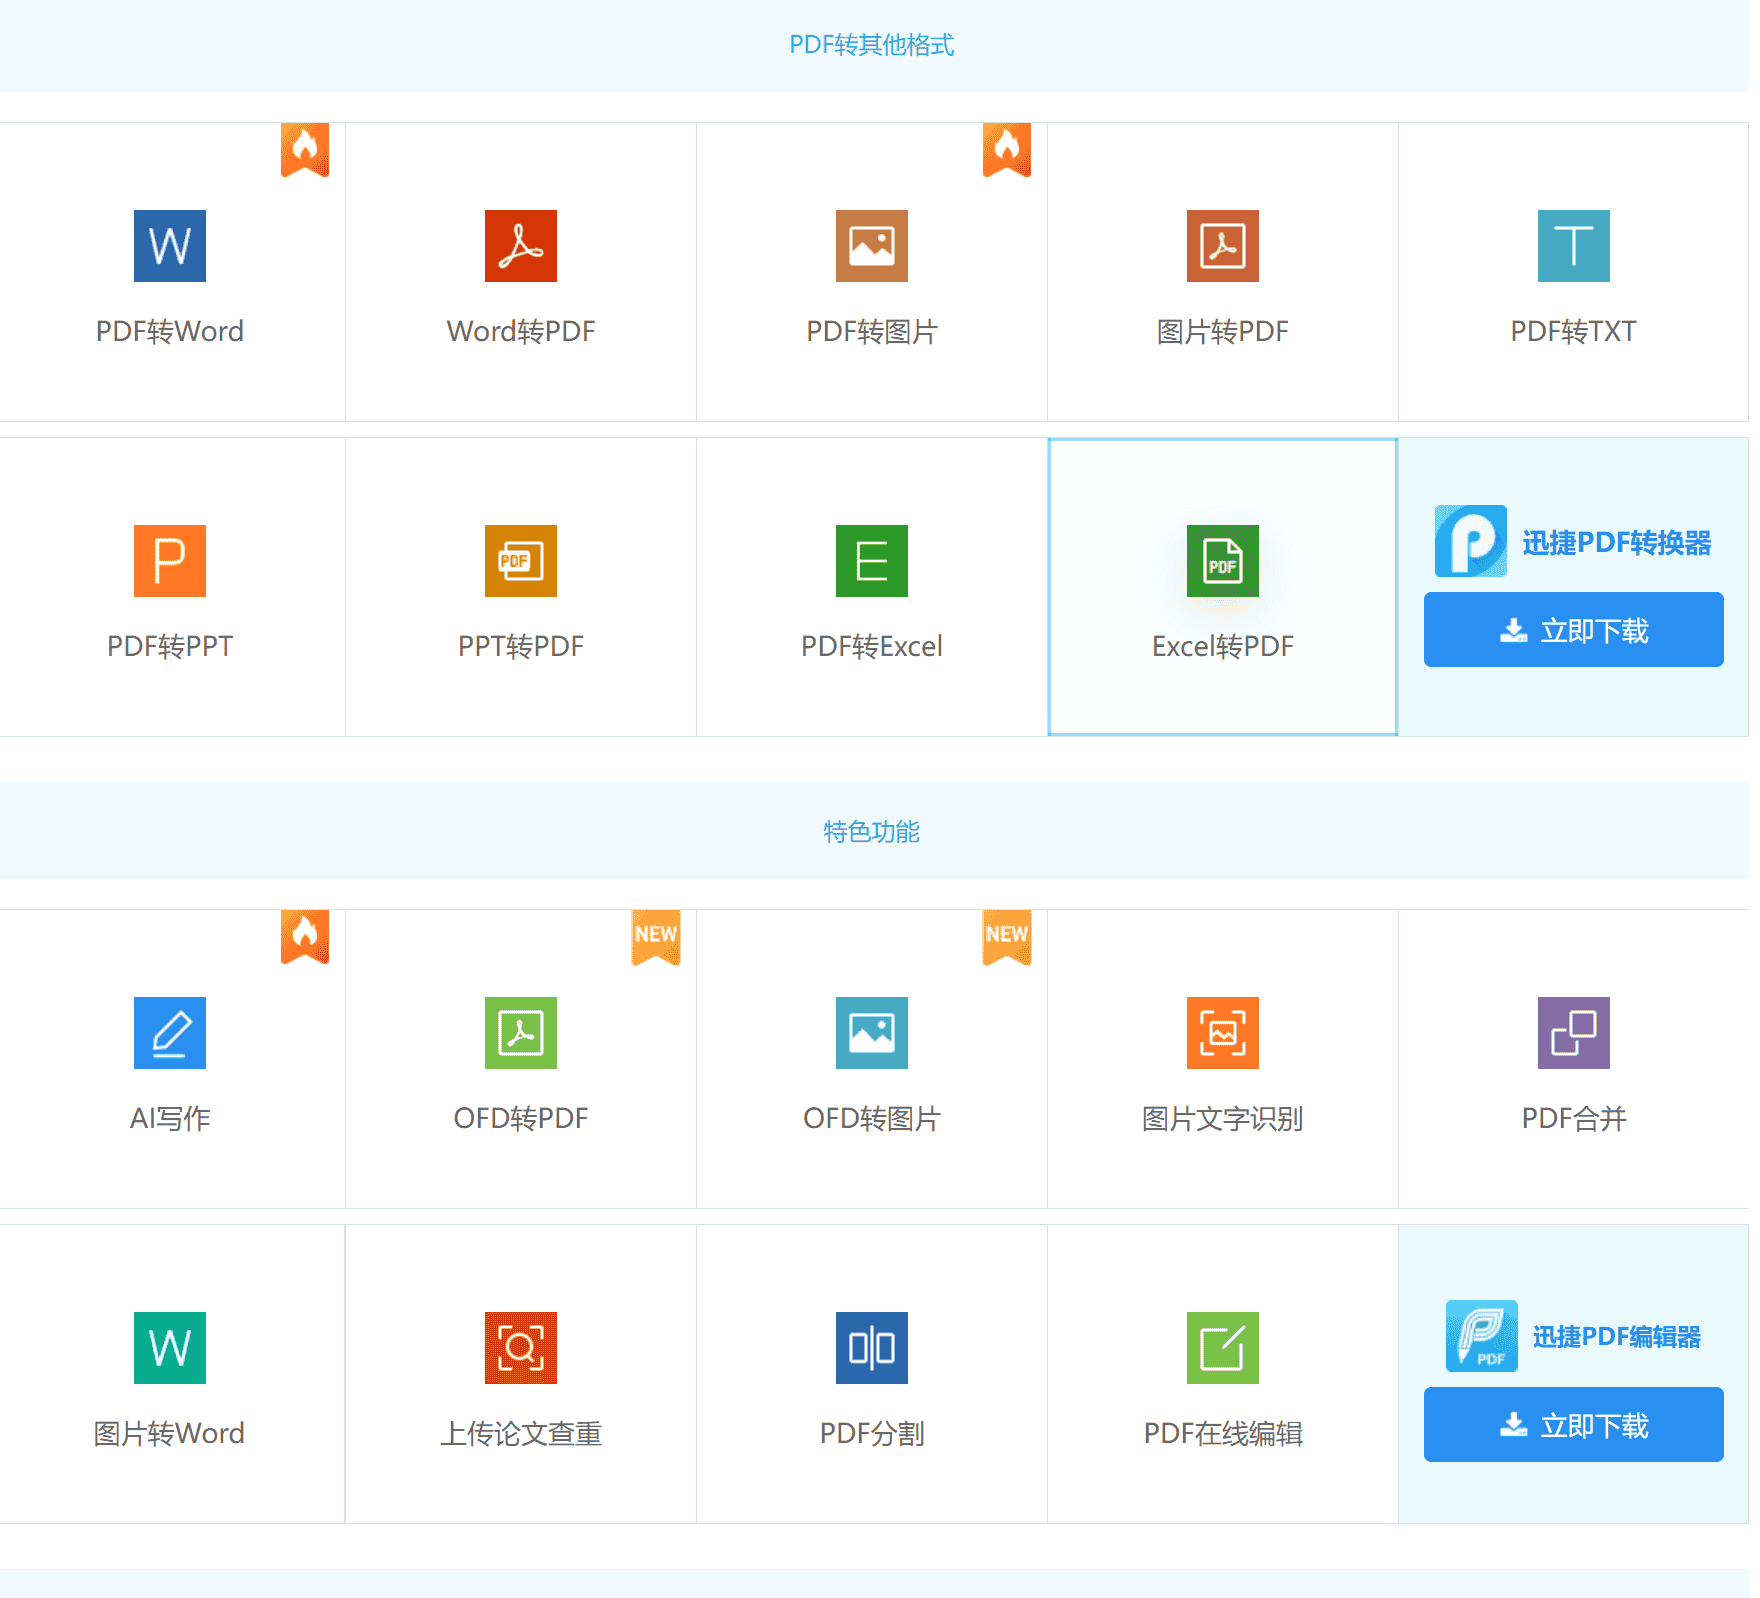1760x1598 pixels.
Task: Click the 图片文字识别 OCR icon
Action: (x=1223, y=1033)
